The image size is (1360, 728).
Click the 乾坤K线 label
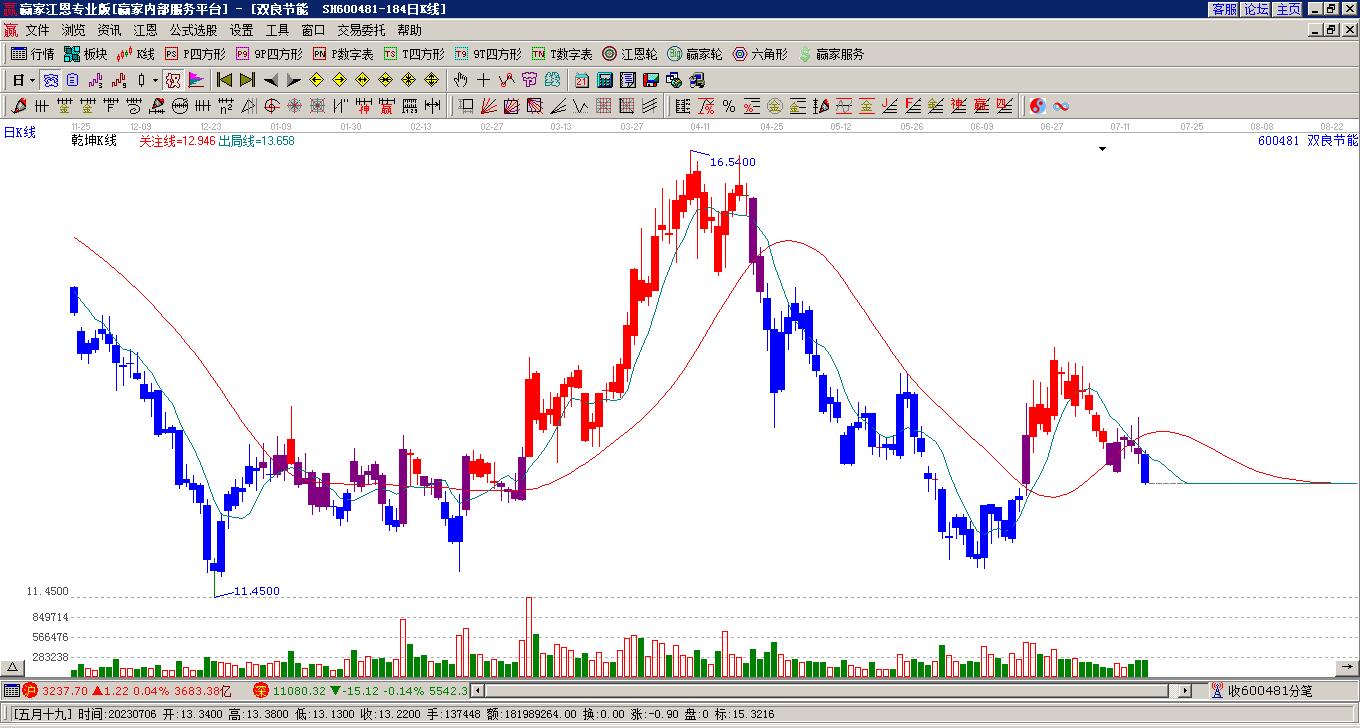tap(94, 141)
